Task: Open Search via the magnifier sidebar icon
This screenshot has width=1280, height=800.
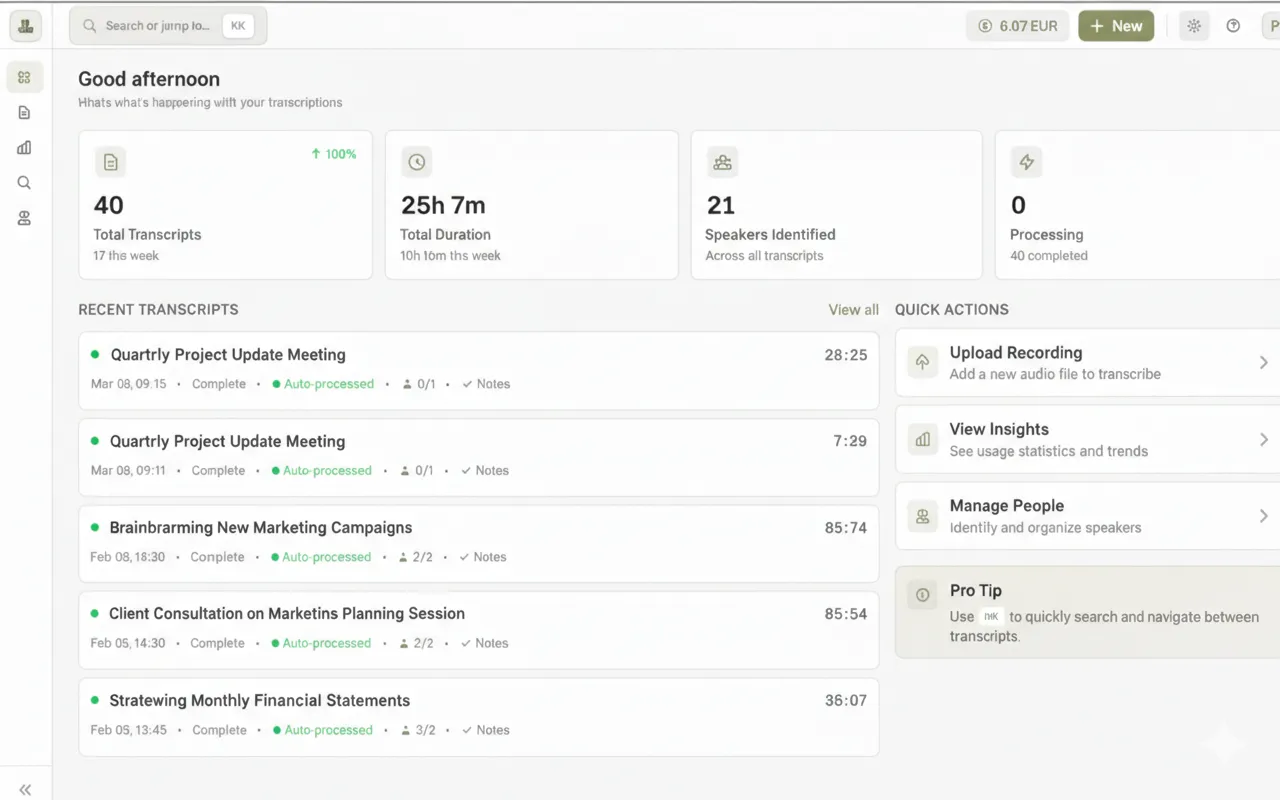Action: pyautogui.click(x=25, y=182)
